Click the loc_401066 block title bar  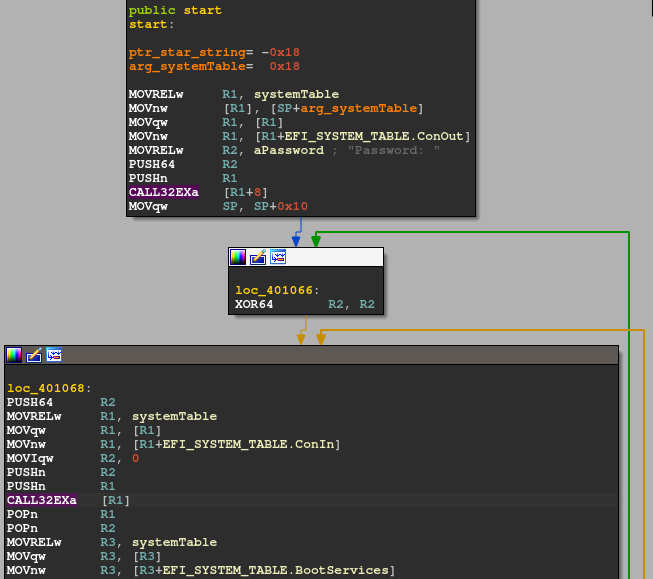point(306,257)
